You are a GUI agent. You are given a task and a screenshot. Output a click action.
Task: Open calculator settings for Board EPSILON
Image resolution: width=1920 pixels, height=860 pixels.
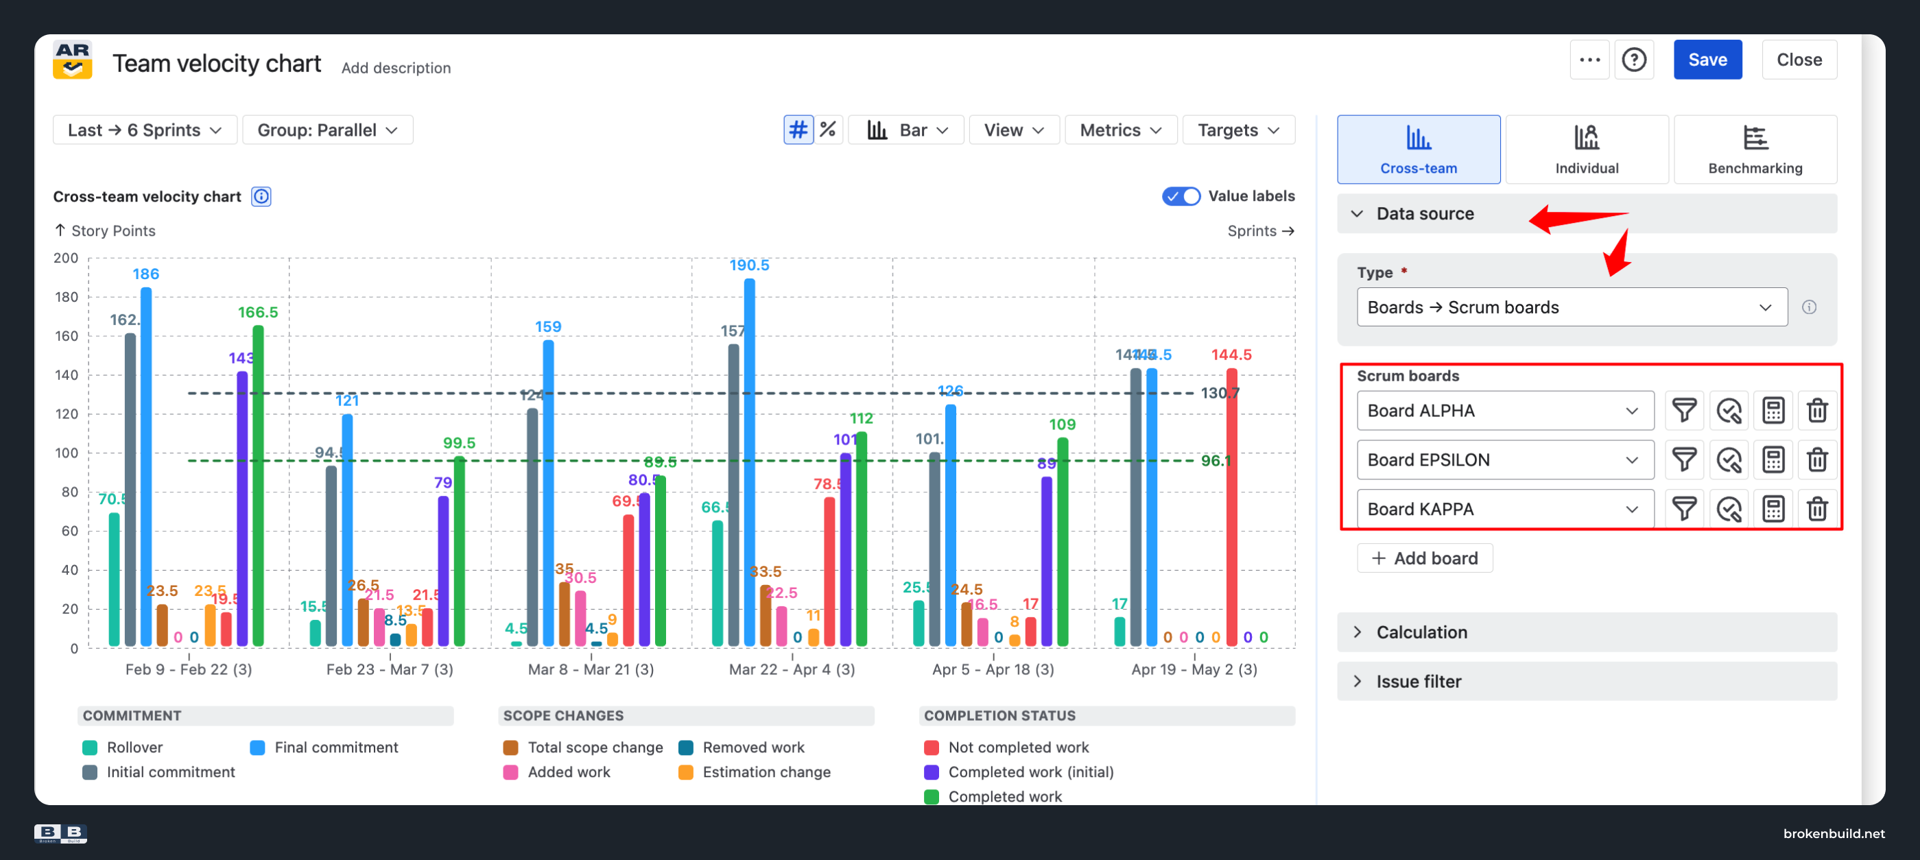[x=1773, y=460]
